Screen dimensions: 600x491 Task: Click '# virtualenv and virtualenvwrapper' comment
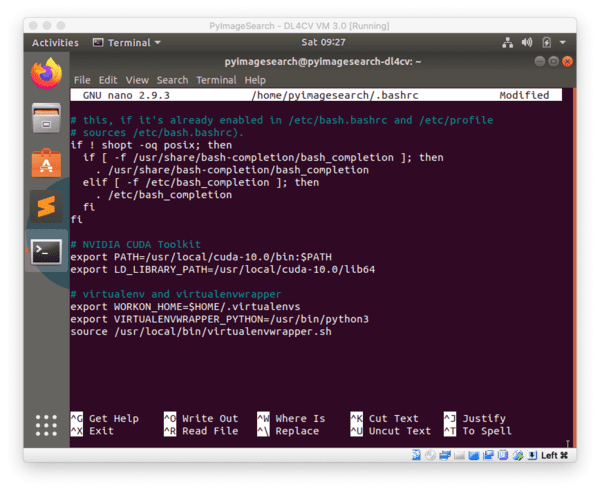click(x=176, y=294)
